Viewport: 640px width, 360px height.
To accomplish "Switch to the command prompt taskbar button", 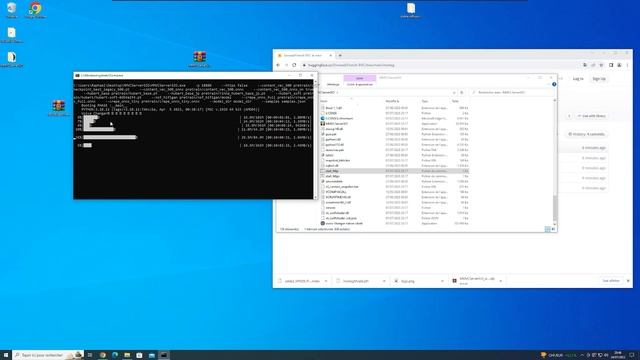I will 164,355.
